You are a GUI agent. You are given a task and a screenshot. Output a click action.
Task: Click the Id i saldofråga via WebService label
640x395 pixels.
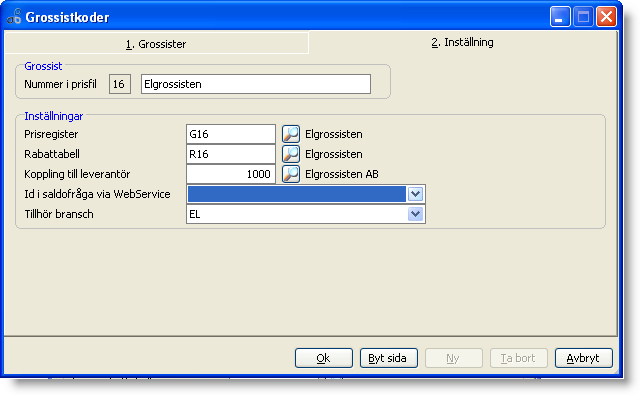tap(97, 194)
